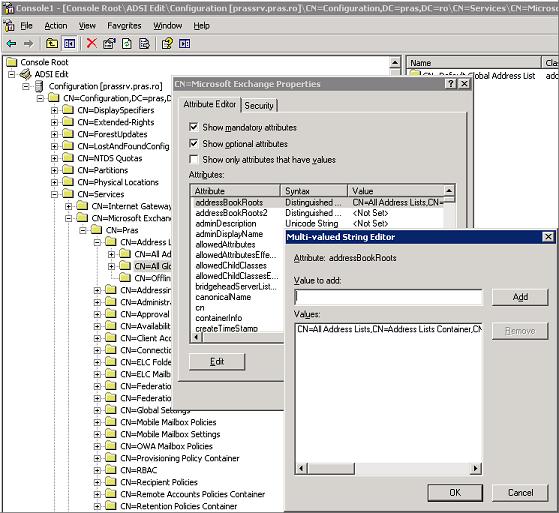This screenshot has height=513, width=559.
Task: Click the Syntax column header
Action: coord(314,191)
